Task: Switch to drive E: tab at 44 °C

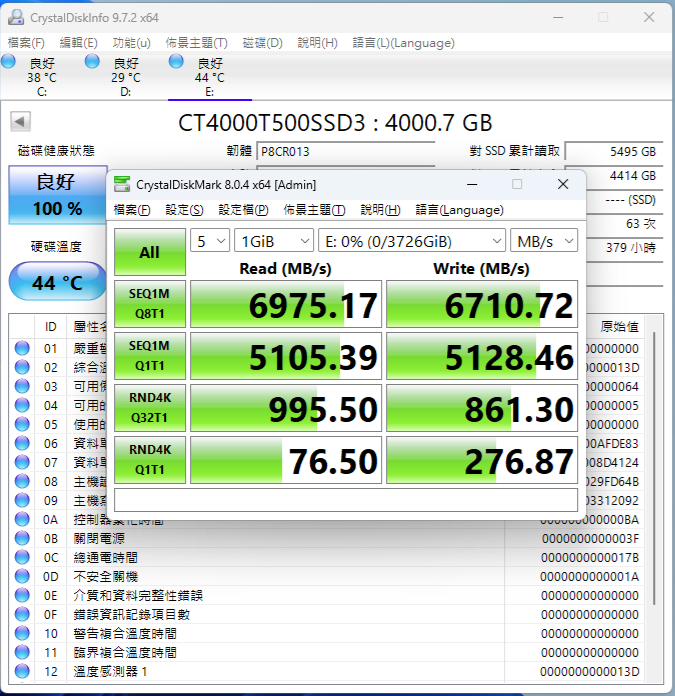Action: tap(210, 75)
